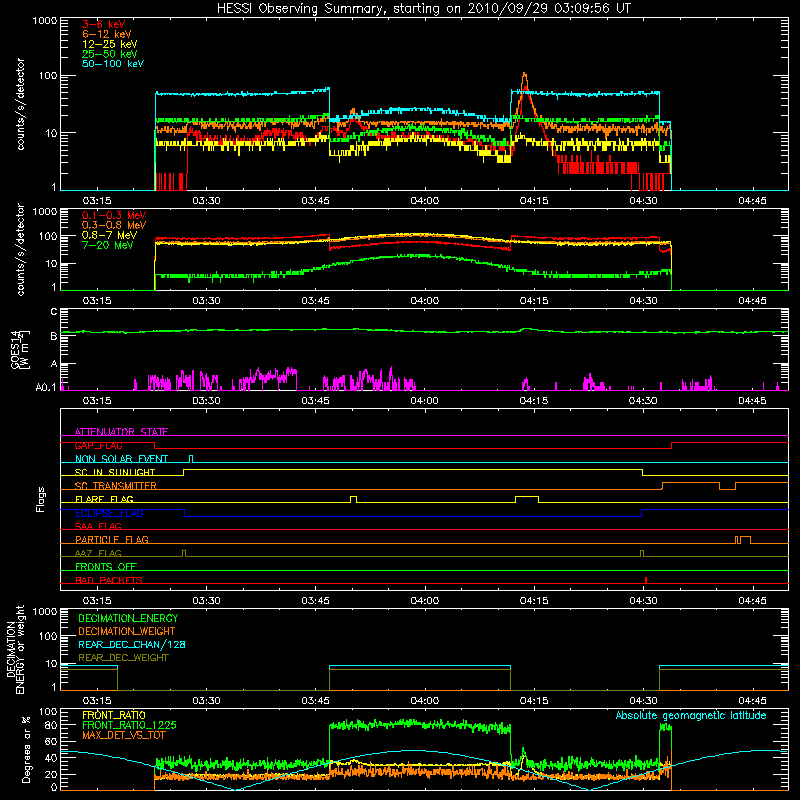
Task: Select the ATTENUATOR_STATE flag label
Action: click(121, 432)
